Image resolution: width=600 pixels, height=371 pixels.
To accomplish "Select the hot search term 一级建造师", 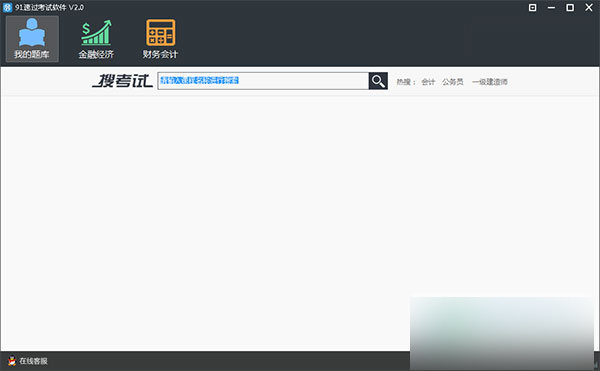I will coord(490,82).
